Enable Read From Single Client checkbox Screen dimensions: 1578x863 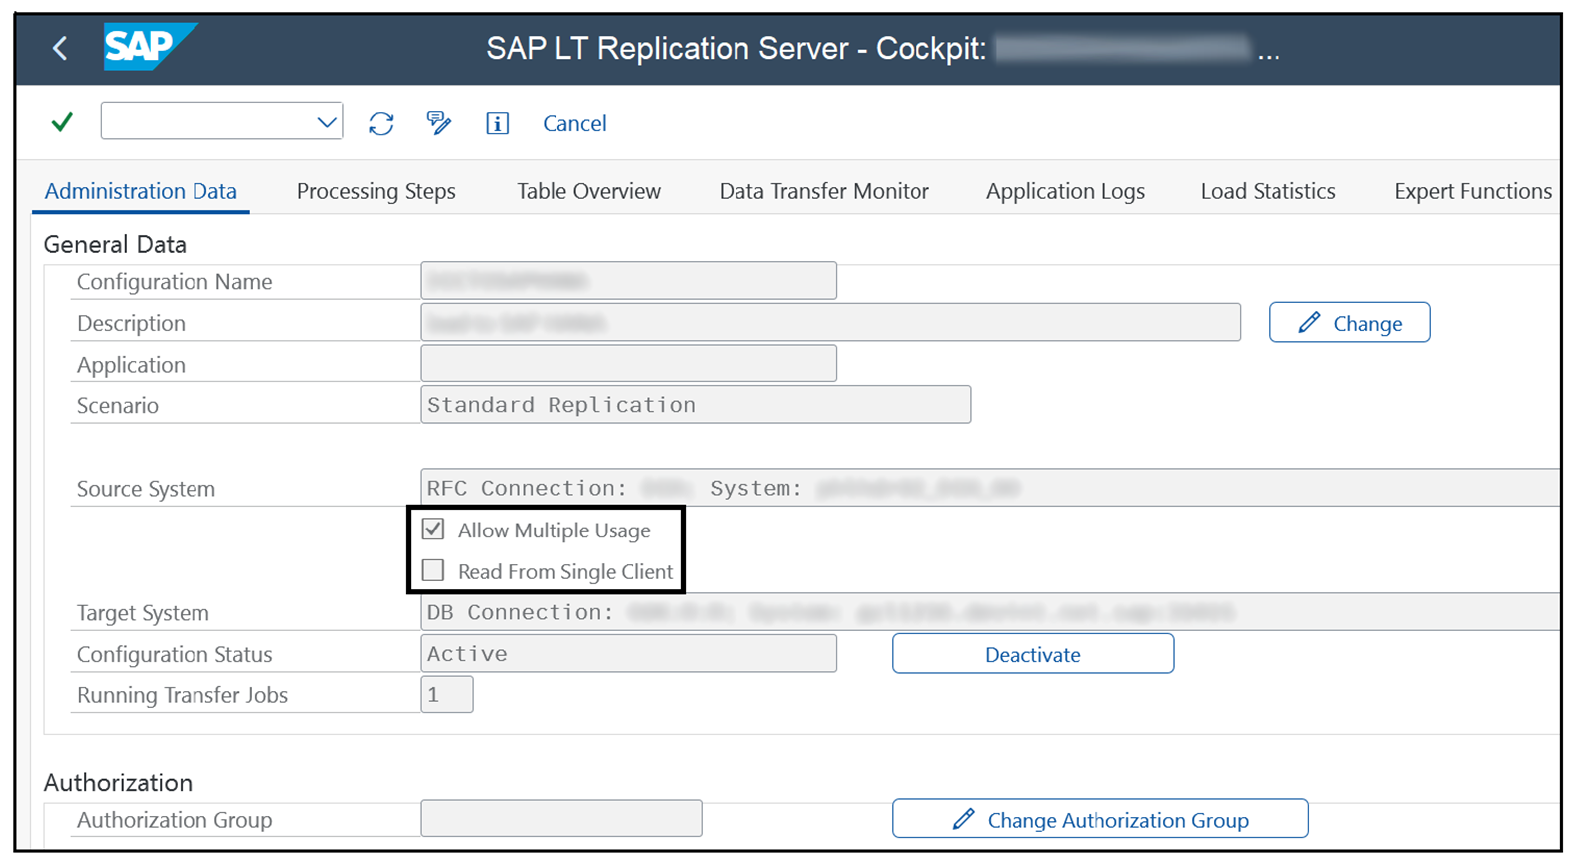[433, 571]
